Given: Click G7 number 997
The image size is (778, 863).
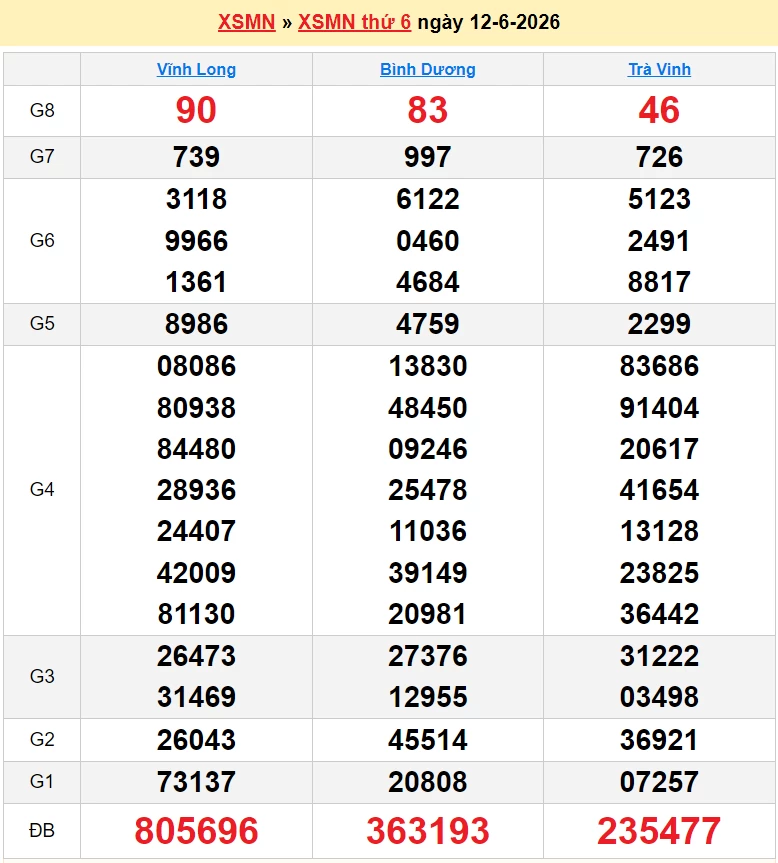Looking at the screenshot, I should coord(428,157).
